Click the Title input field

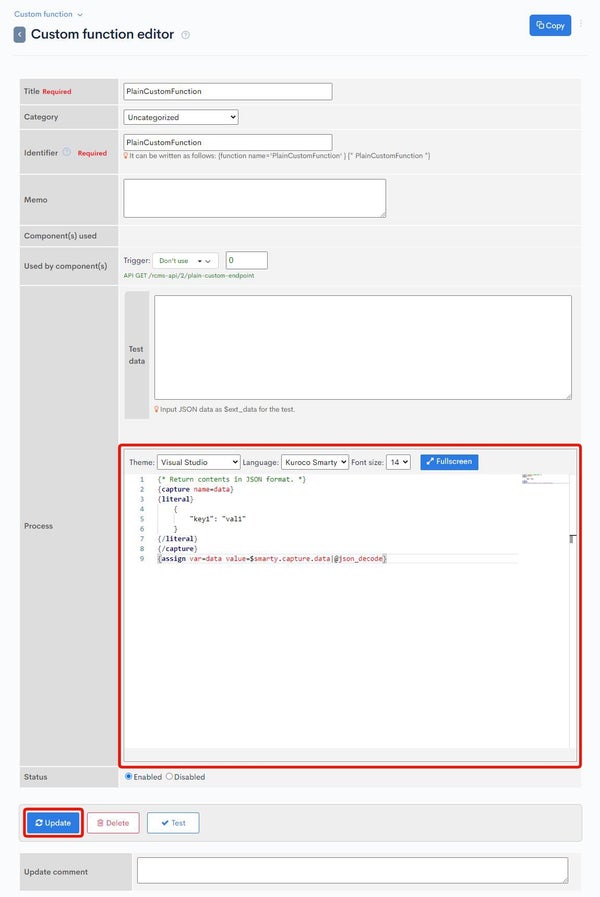(x=228, y=92)
